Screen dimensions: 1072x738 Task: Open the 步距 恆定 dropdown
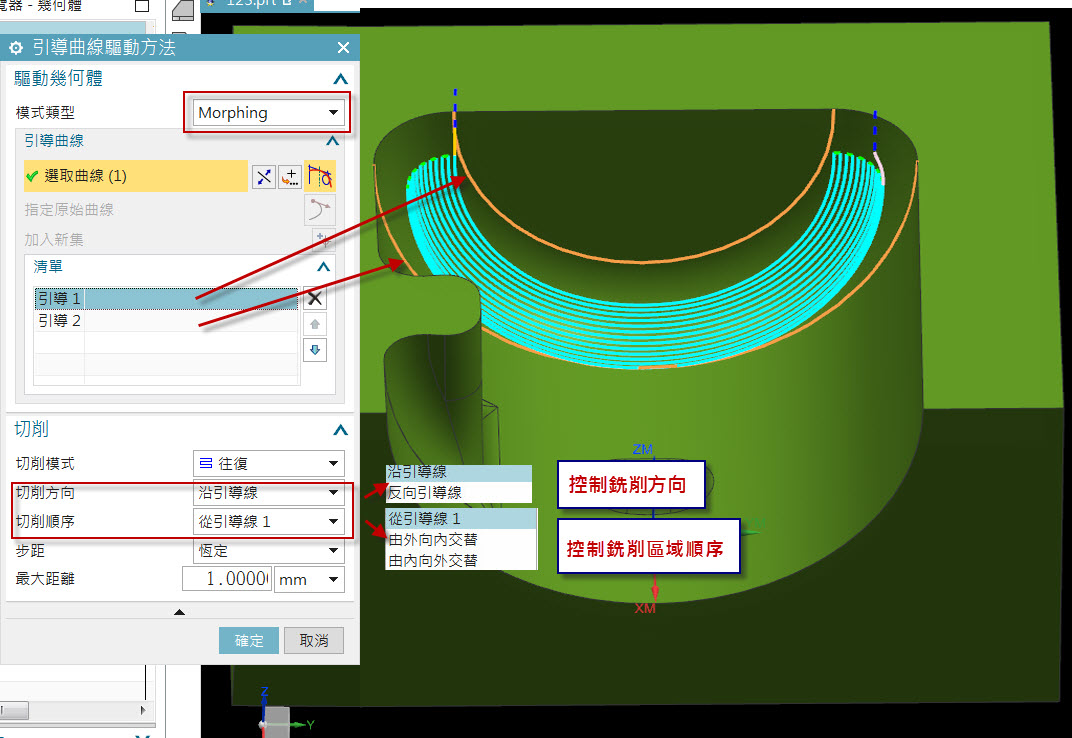click(269, 551)
